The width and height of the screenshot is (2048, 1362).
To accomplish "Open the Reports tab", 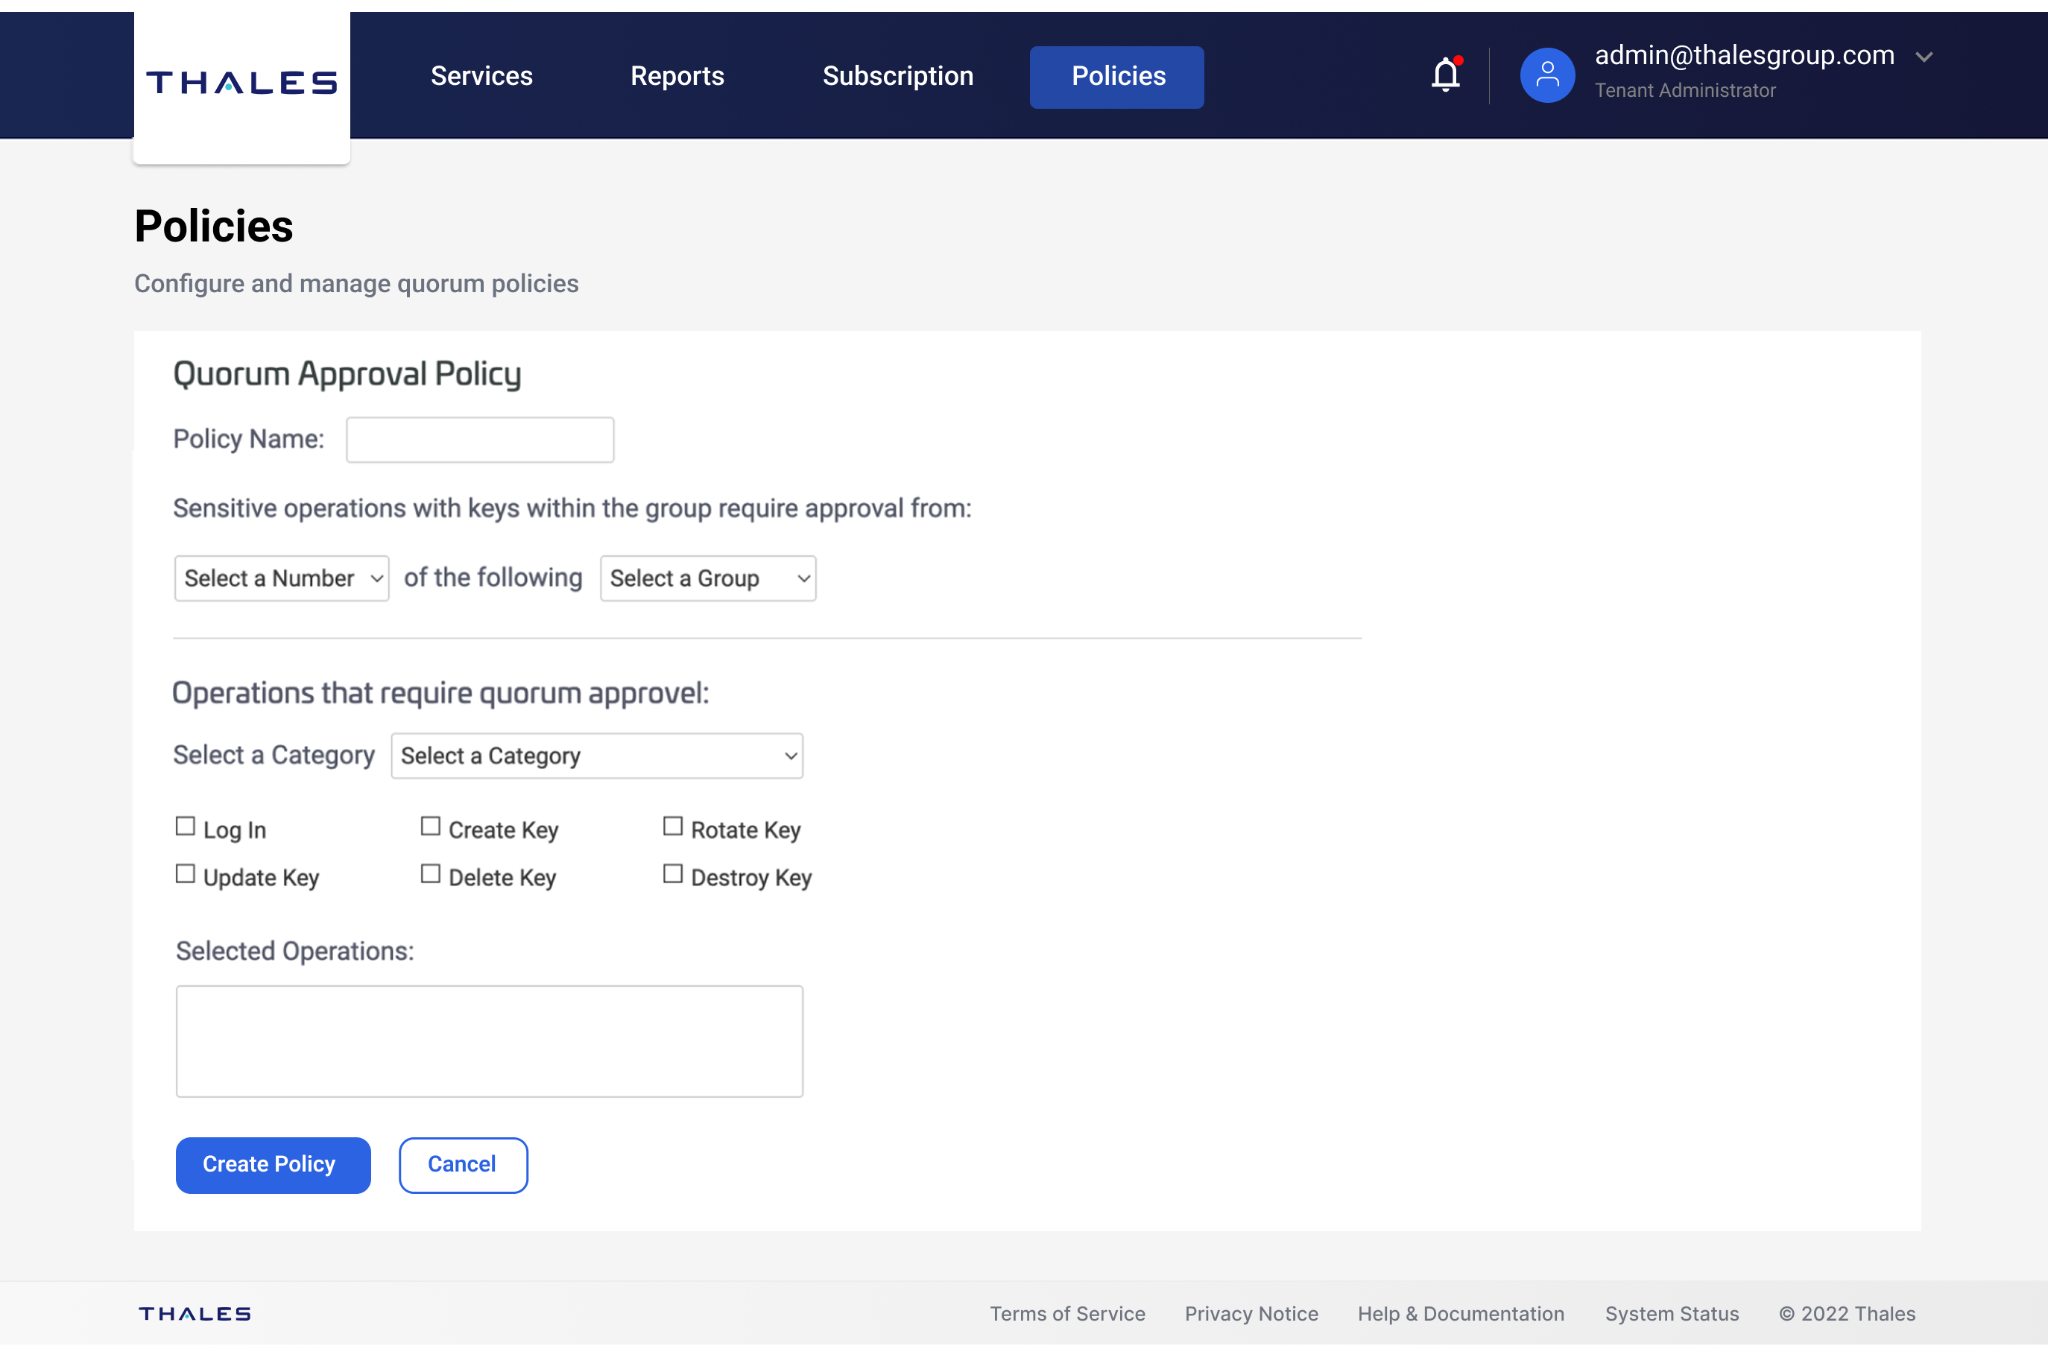I will 677,76.
